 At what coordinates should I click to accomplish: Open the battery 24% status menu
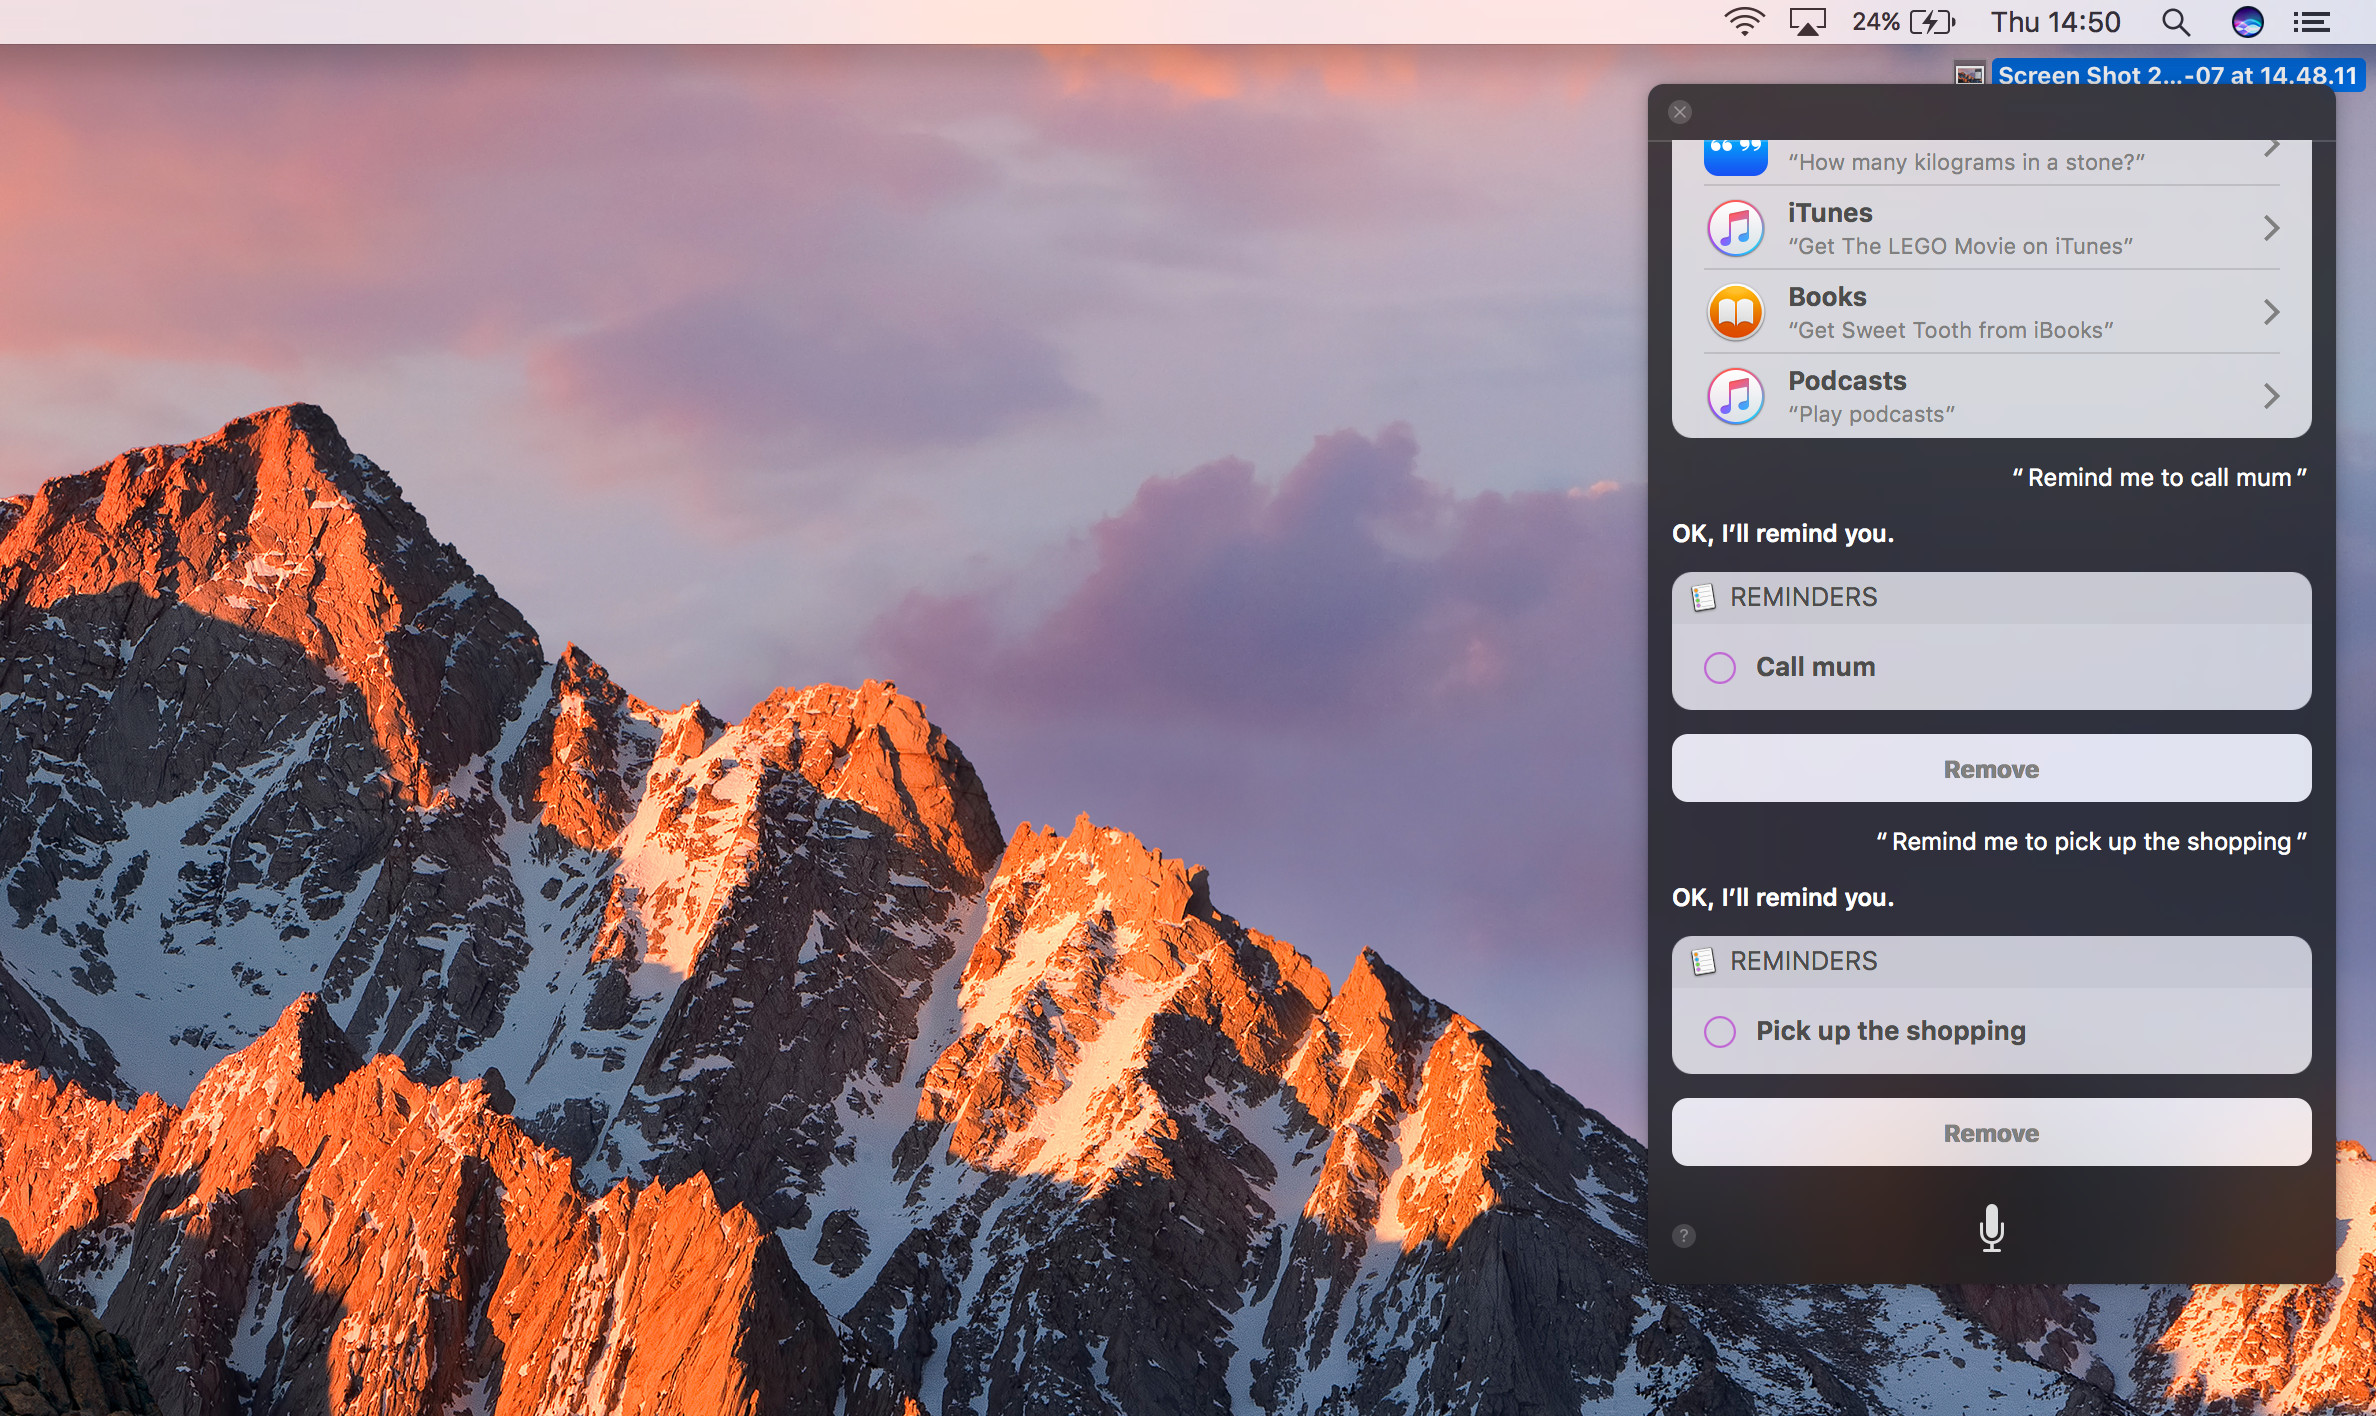click(x=1903, y=22)
